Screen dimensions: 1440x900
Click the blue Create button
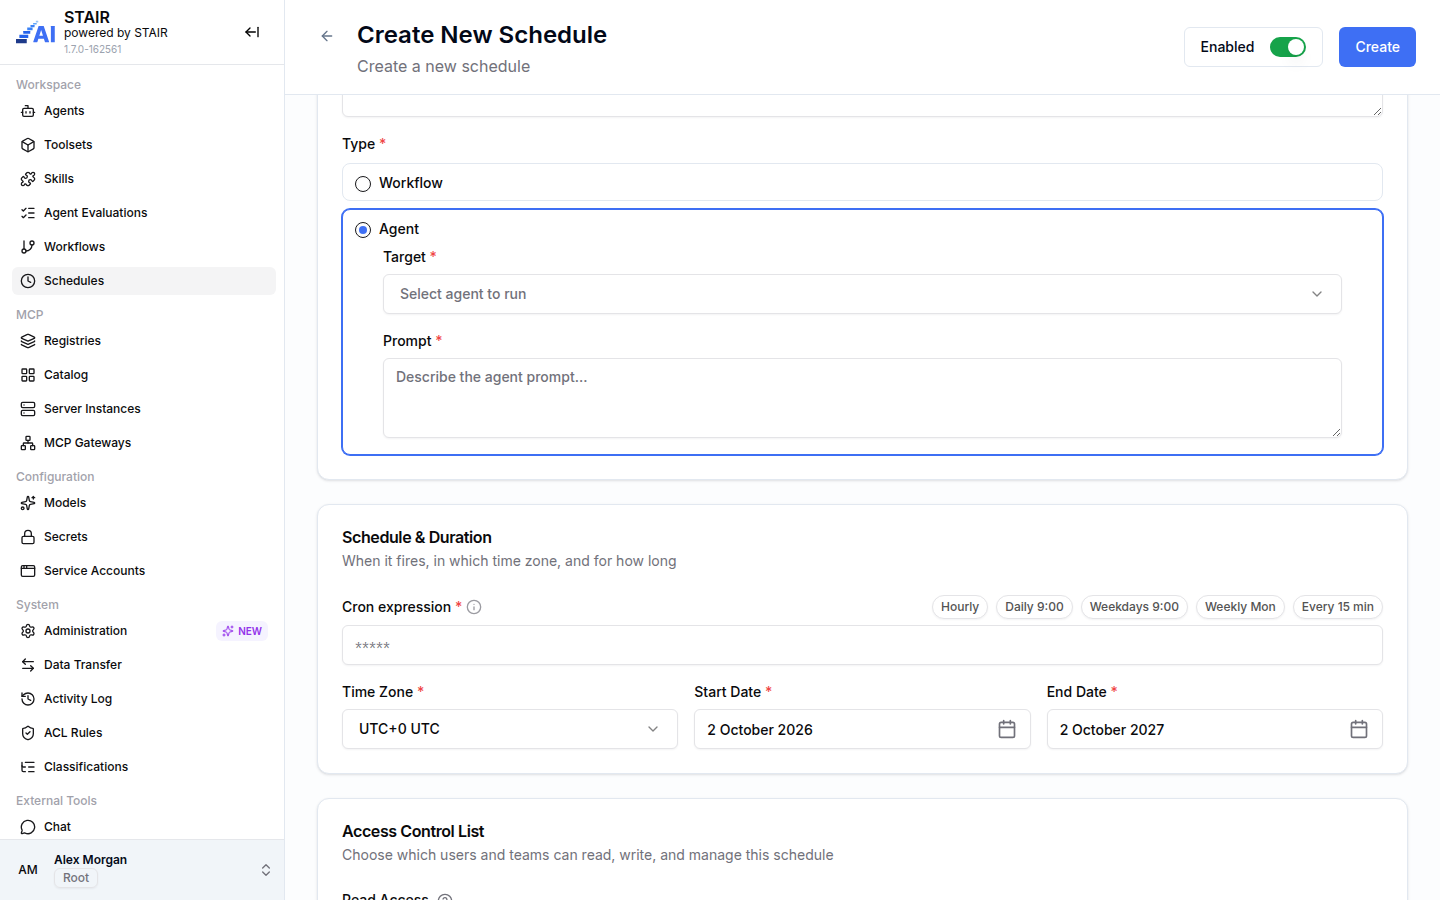1377,47
